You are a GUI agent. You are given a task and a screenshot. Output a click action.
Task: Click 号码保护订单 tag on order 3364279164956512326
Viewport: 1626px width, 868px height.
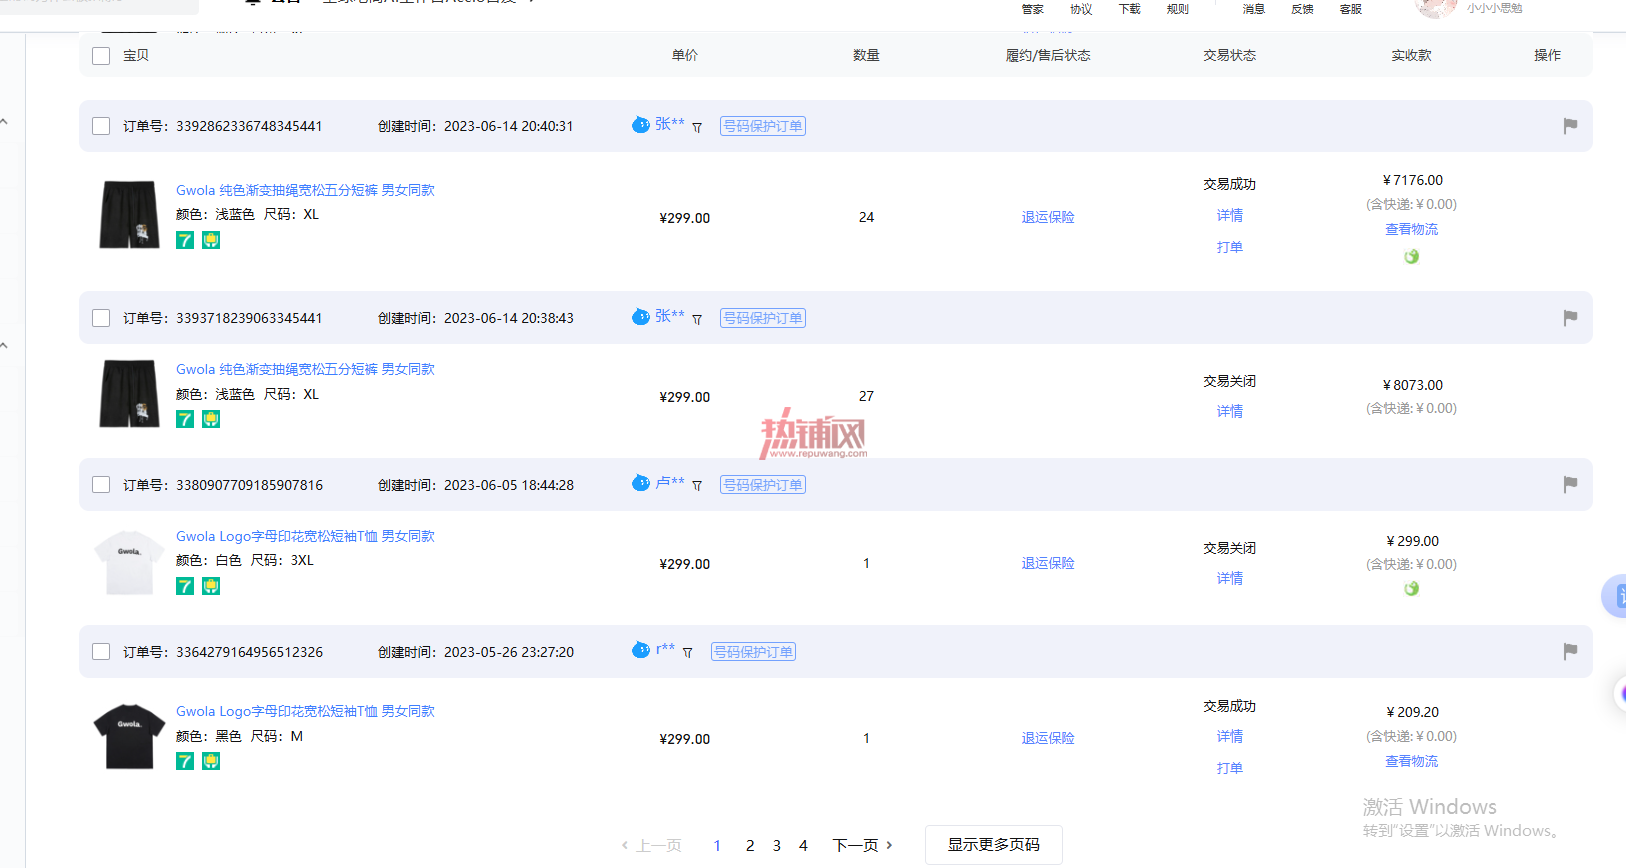pos(754,652)
